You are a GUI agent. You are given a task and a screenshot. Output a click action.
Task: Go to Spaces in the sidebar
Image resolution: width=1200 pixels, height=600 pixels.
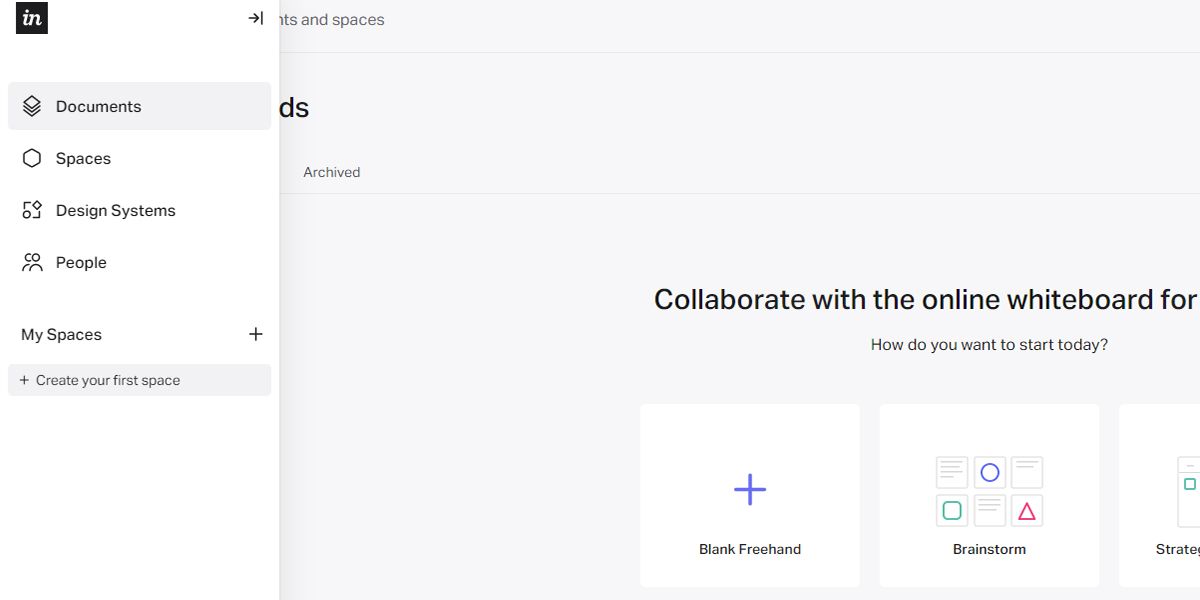point(83,158)
